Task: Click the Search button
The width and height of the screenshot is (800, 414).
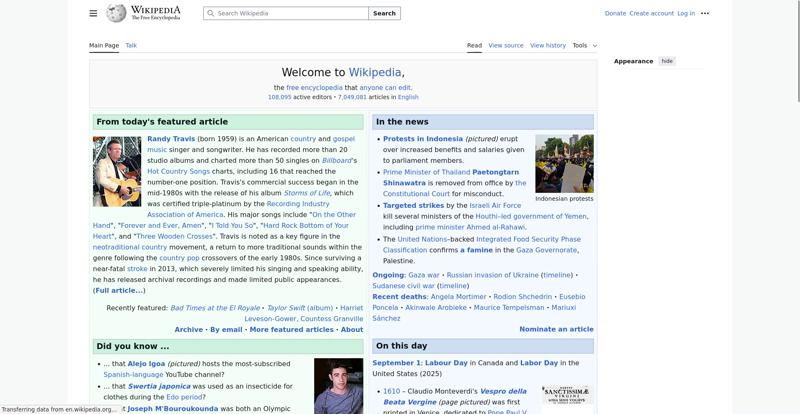Action: (x=384, y=13)
